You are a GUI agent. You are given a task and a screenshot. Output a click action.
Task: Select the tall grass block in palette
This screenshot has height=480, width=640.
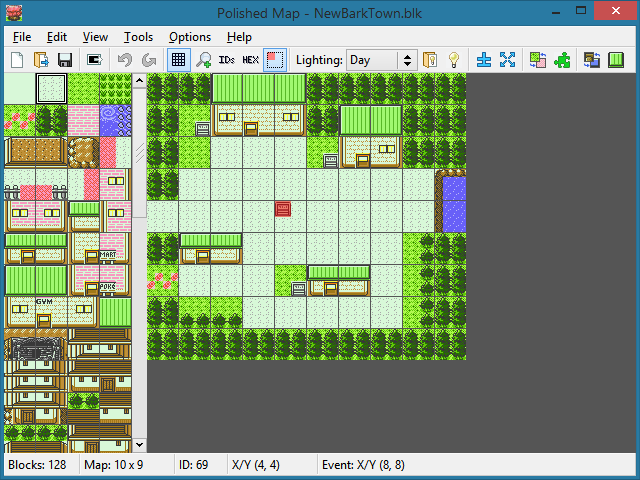pyautogui.click(x=116, y=89)
